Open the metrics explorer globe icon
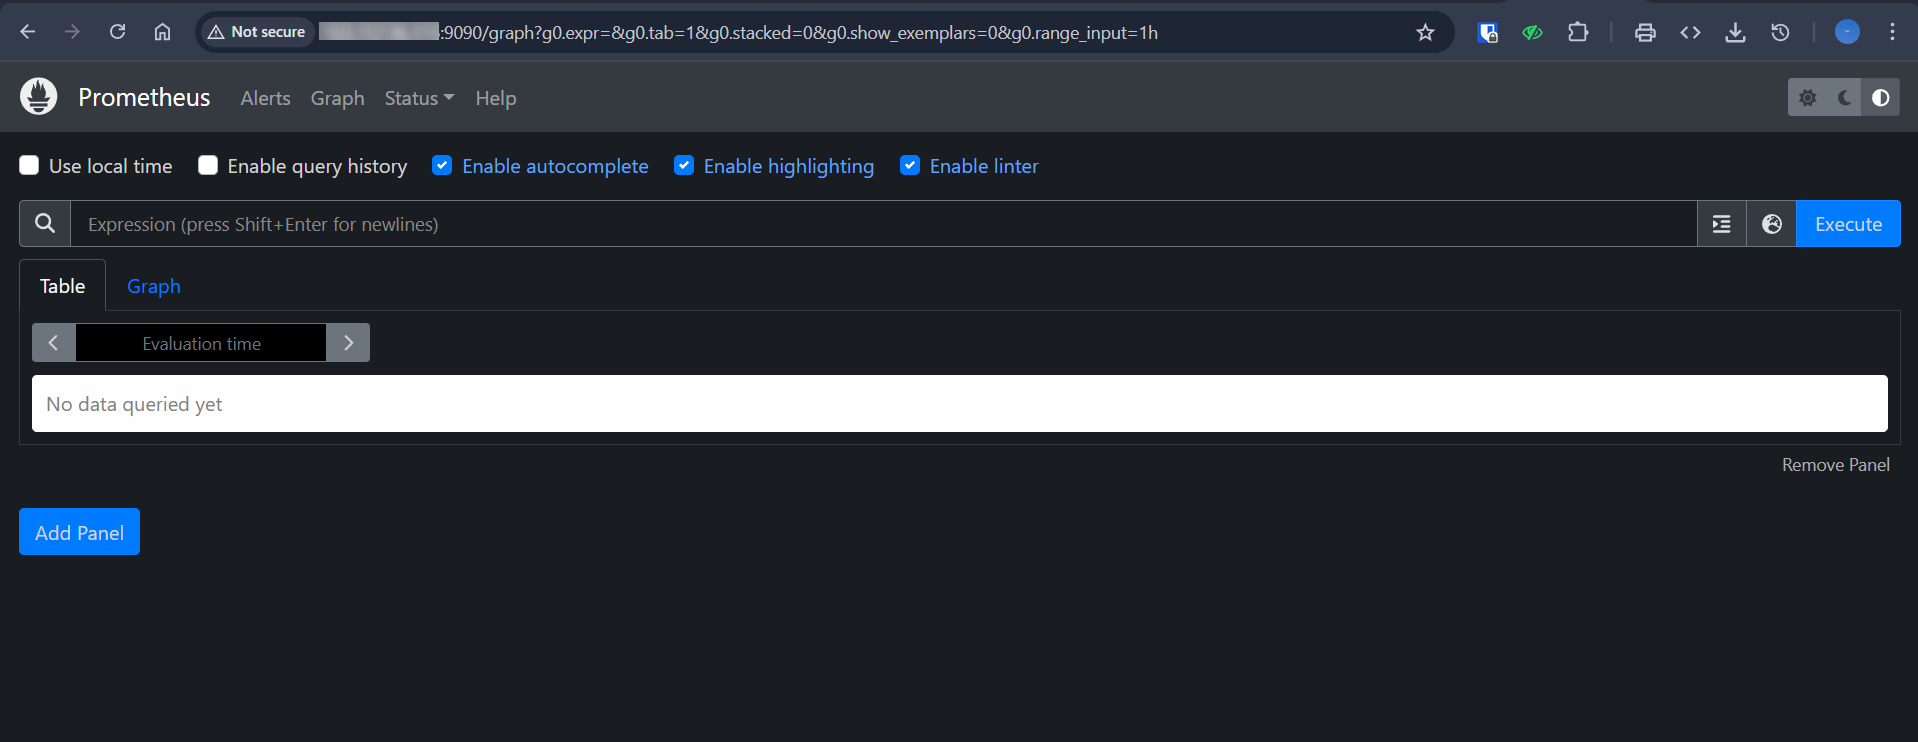This screenshot has height=742, width=1918. [x=1771, y=224]
